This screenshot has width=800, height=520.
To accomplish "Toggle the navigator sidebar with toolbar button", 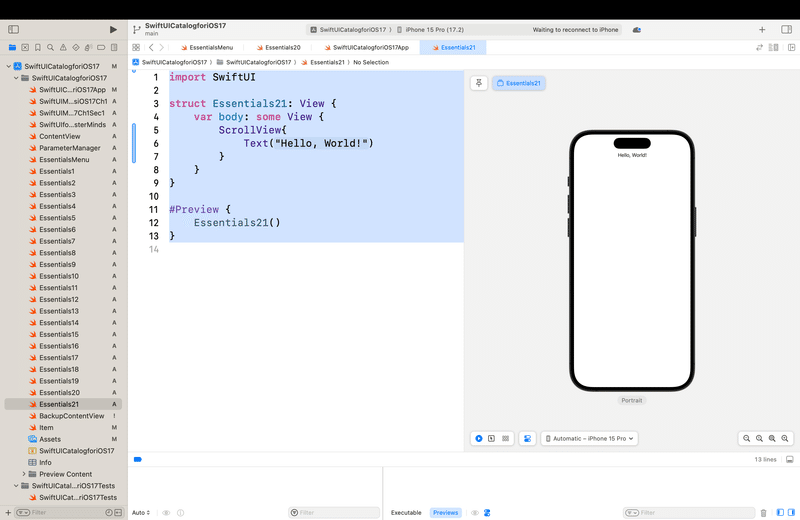I will 14,30.
